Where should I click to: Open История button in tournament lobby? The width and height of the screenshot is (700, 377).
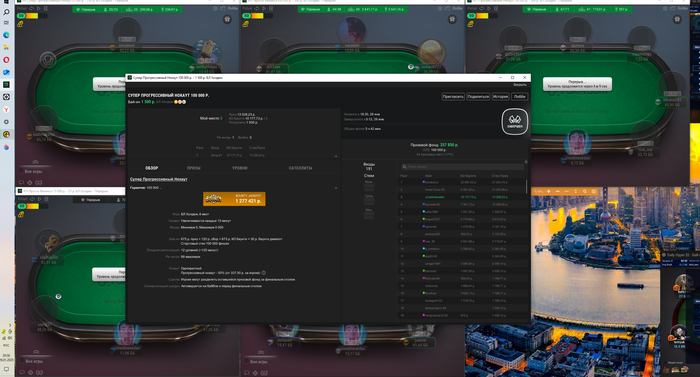pyautogui.click(x=500, y=96)
